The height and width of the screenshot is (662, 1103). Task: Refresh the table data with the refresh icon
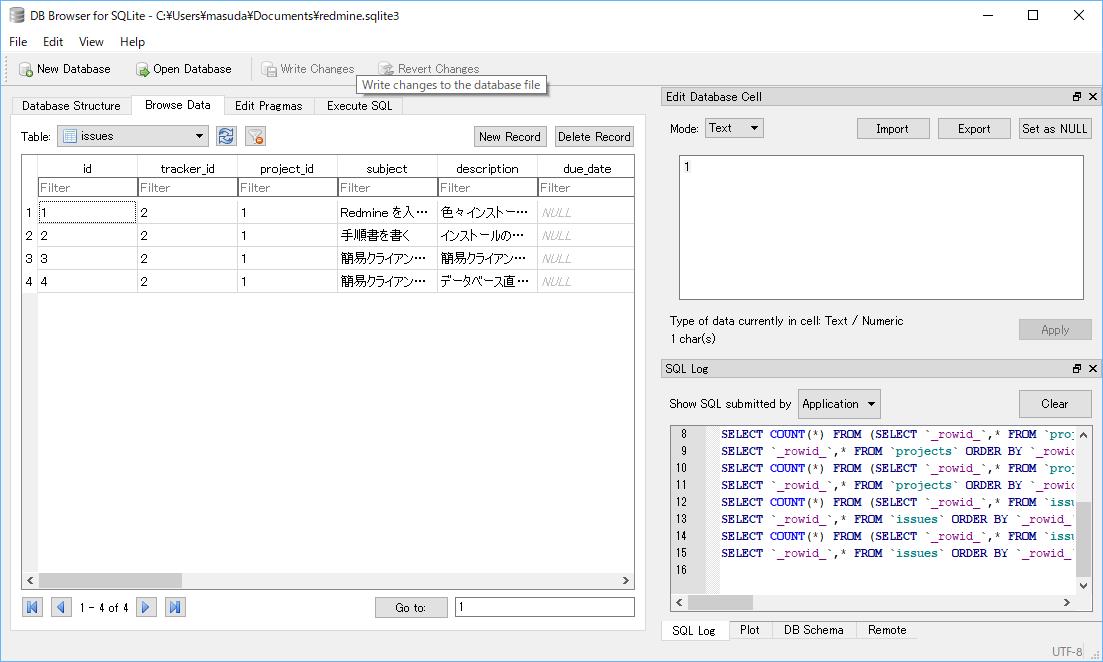pos(226,137)
